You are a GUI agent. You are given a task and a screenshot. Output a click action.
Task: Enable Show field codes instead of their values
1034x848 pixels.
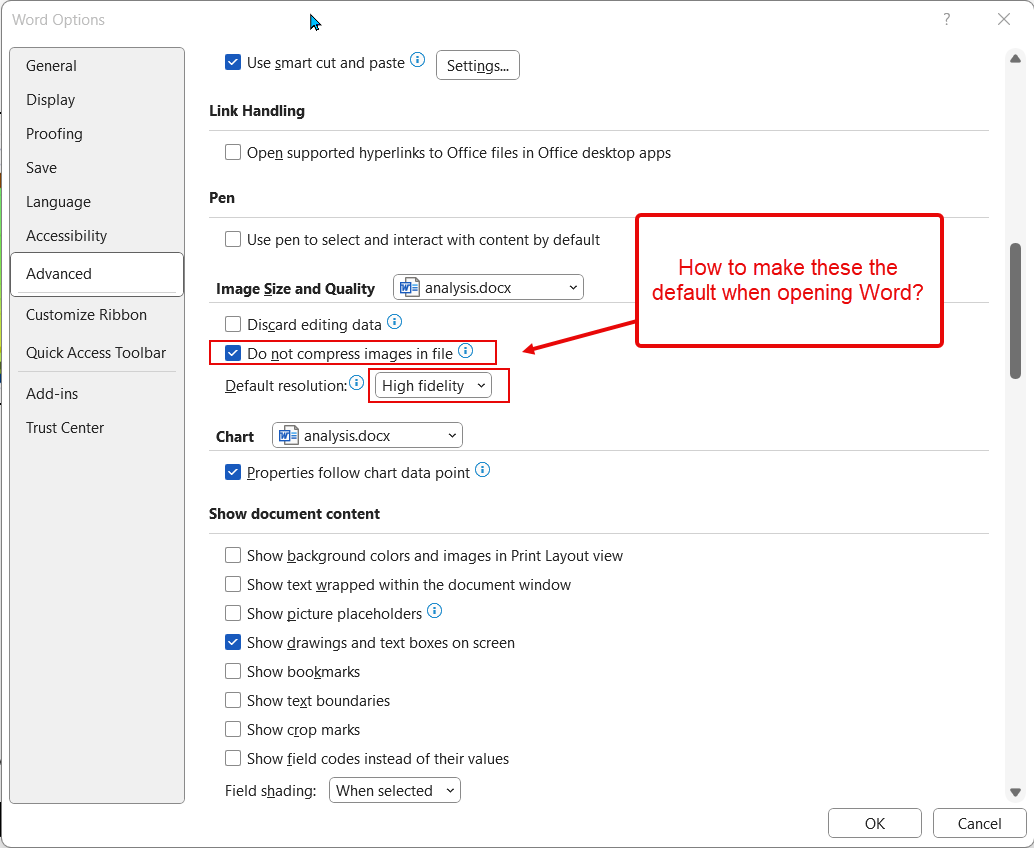tap(233, 758)
